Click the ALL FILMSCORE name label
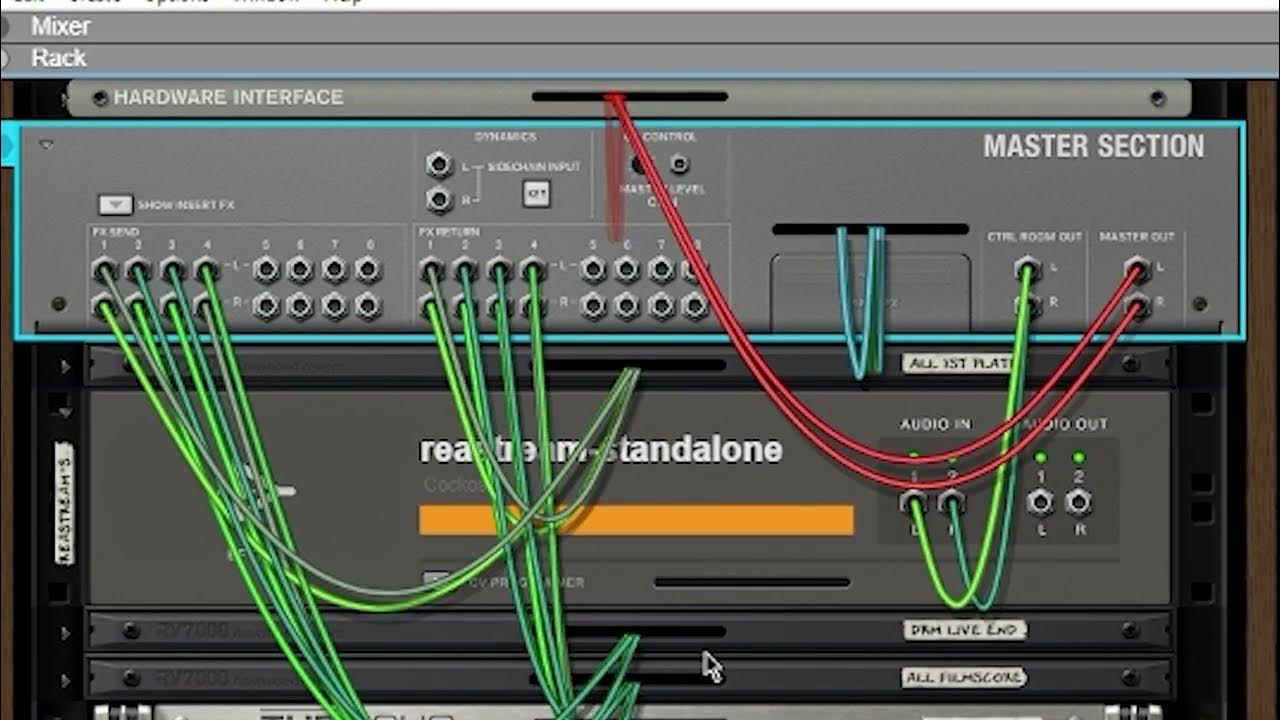Screen dimensions: 1280x720 coord(965,677)
